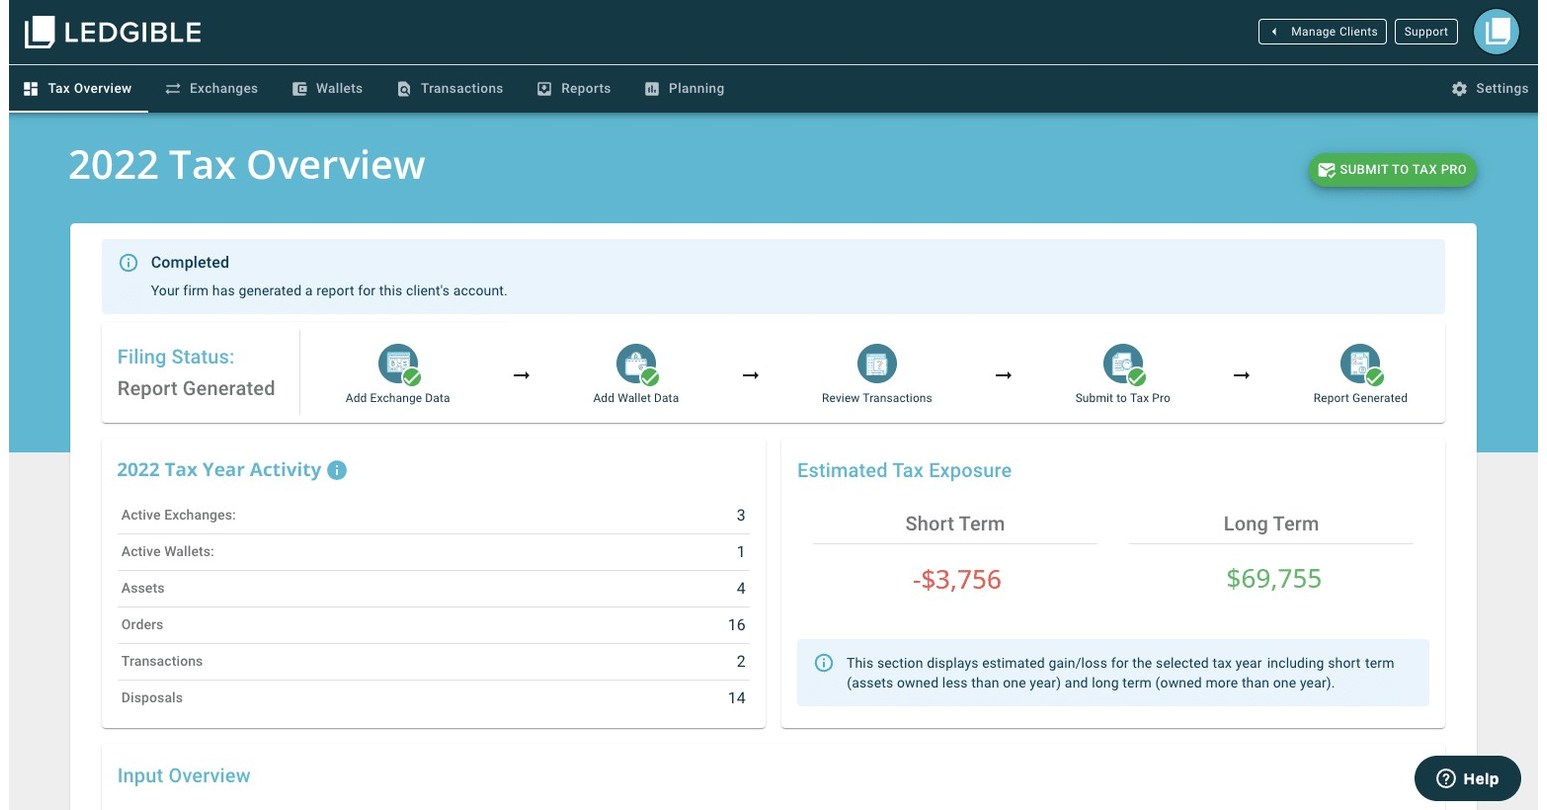Screen dimensions: 1547x810
Task: Open Planning using its chart icon
Action: 651,88
